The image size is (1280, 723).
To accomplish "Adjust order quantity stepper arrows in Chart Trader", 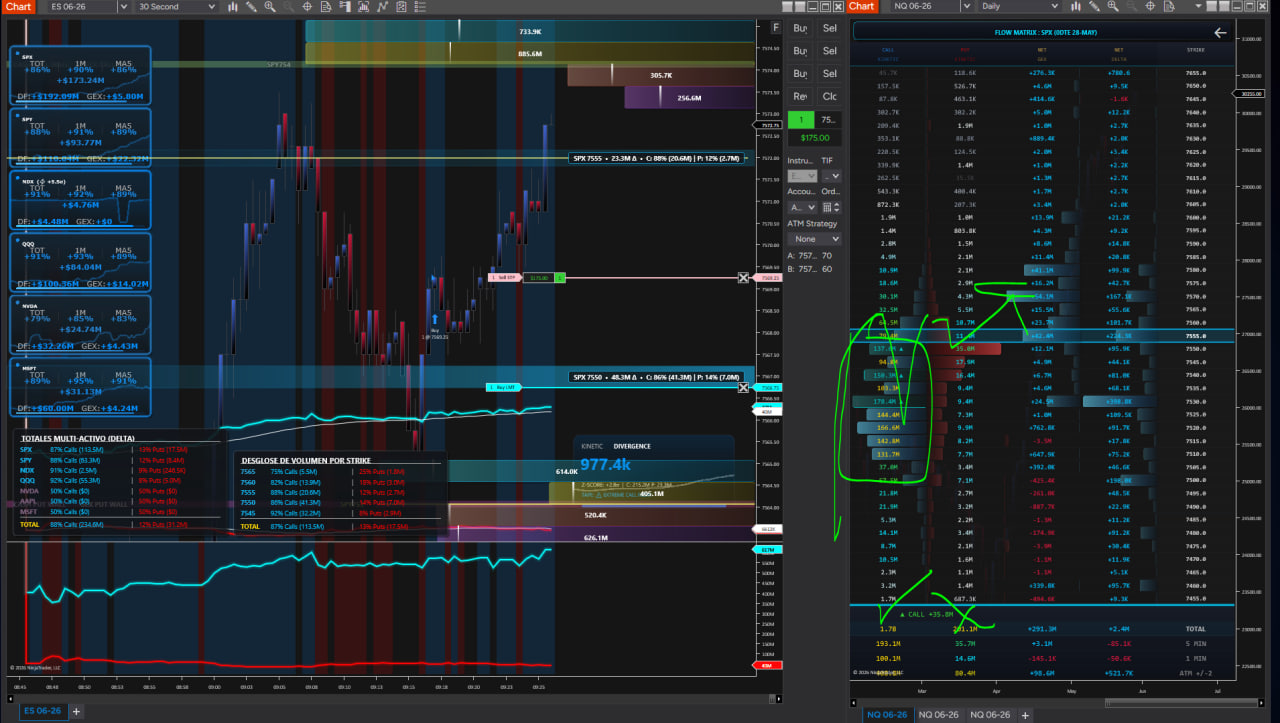I will [837, 207].
